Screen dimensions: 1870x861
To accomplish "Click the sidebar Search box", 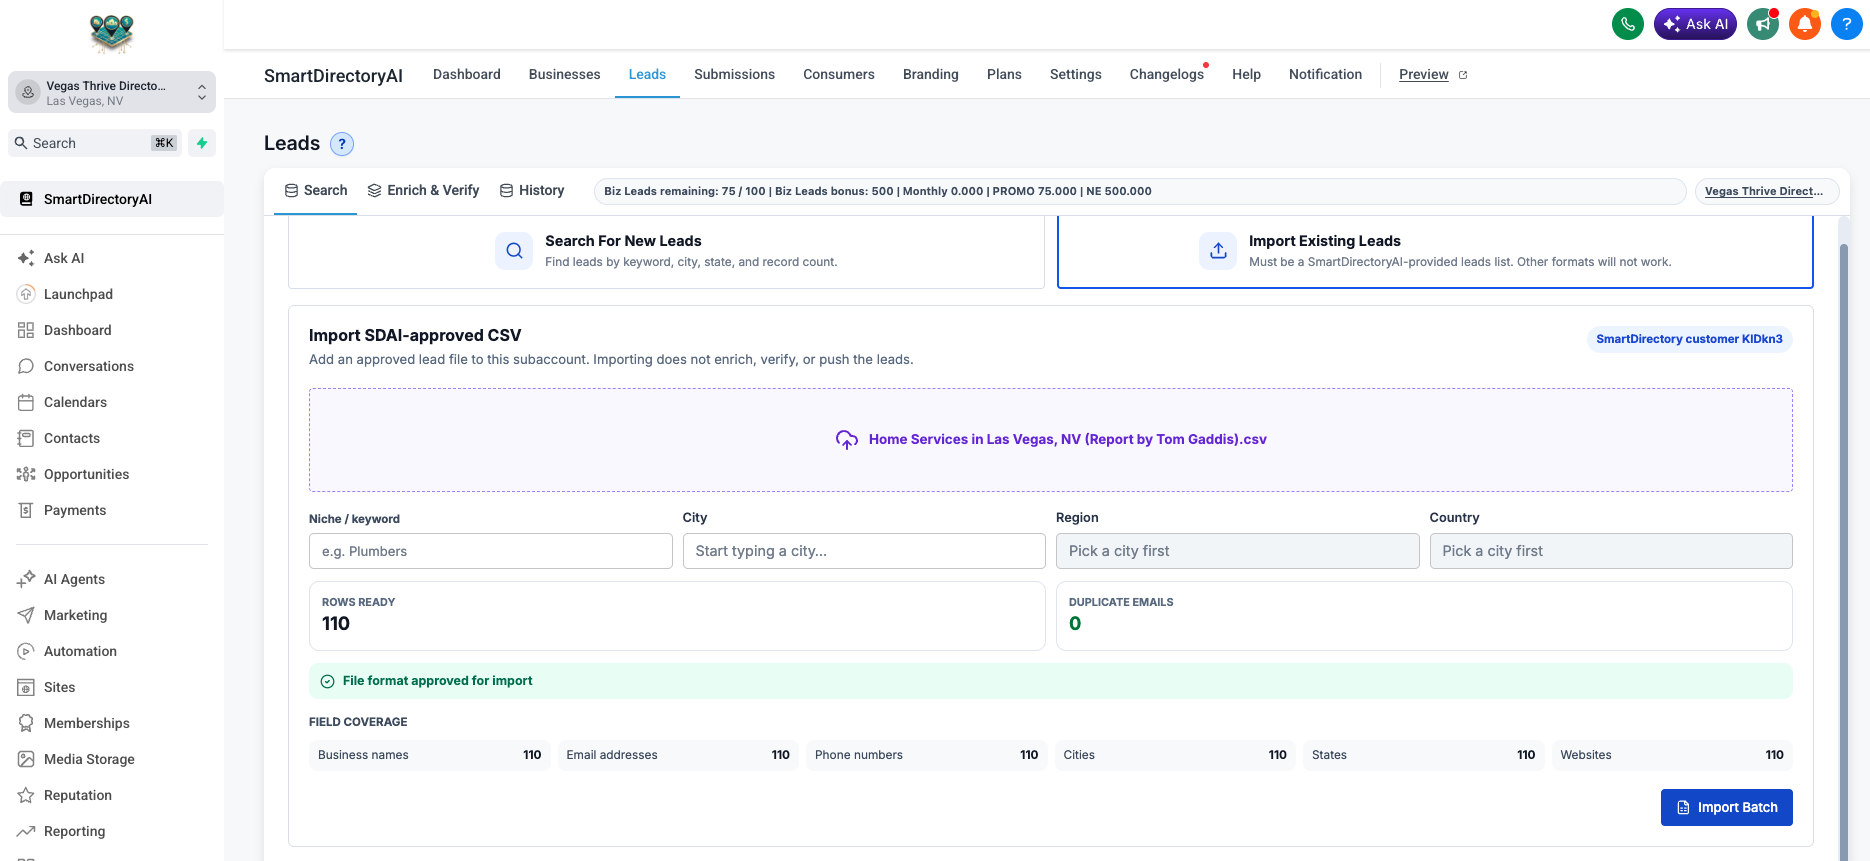I will click(x=96, y=143).
